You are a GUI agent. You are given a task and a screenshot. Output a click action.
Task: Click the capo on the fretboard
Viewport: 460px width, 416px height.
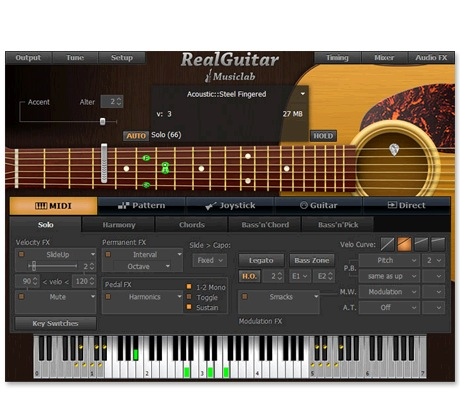[104, 163]
